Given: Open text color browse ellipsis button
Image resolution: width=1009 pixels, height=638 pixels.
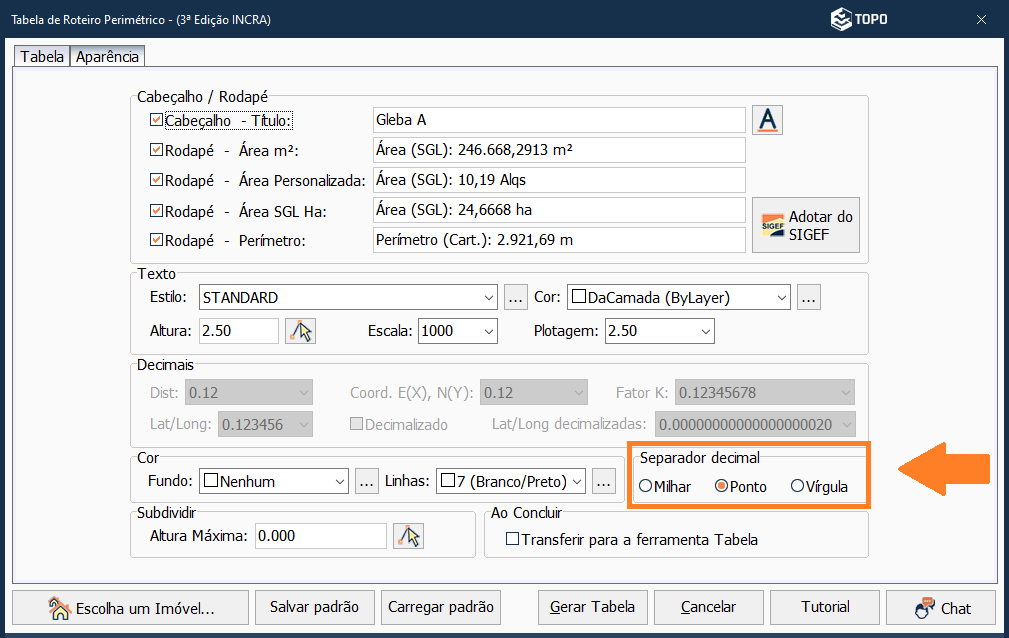Looking at the screenshot, I should [x=809, y=297].
